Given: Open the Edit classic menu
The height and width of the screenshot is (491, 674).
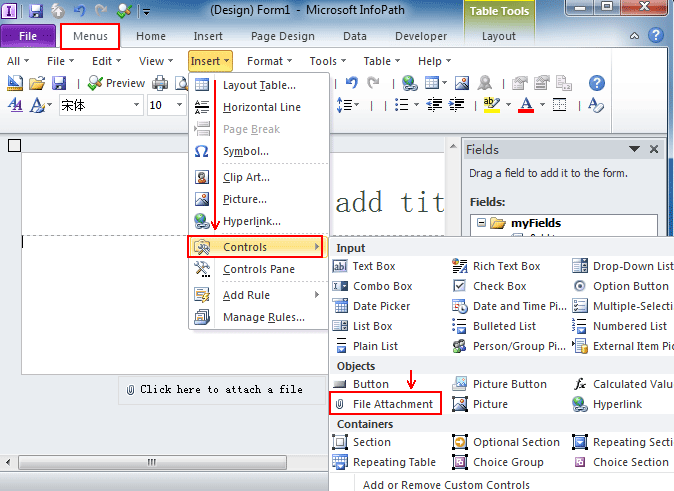Looking at the screenshot, I should (x=106, y=61).
